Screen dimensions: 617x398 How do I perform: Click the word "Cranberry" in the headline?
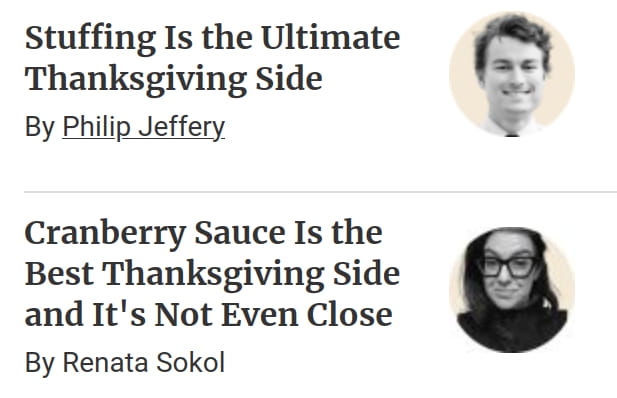tap(105, 235)
